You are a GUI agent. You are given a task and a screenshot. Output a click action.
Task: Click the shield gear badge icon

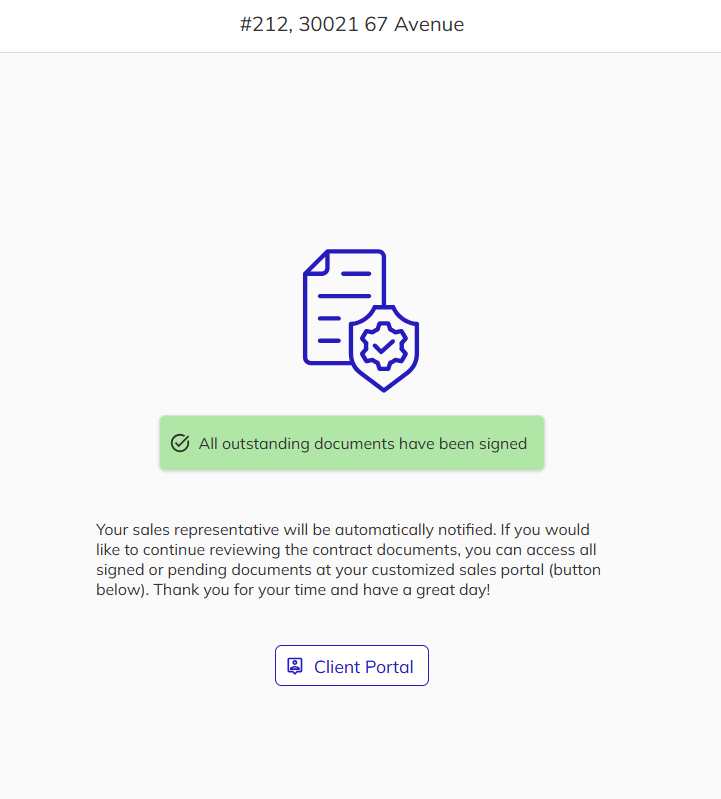pyautogui.click(x=384, y=347)
